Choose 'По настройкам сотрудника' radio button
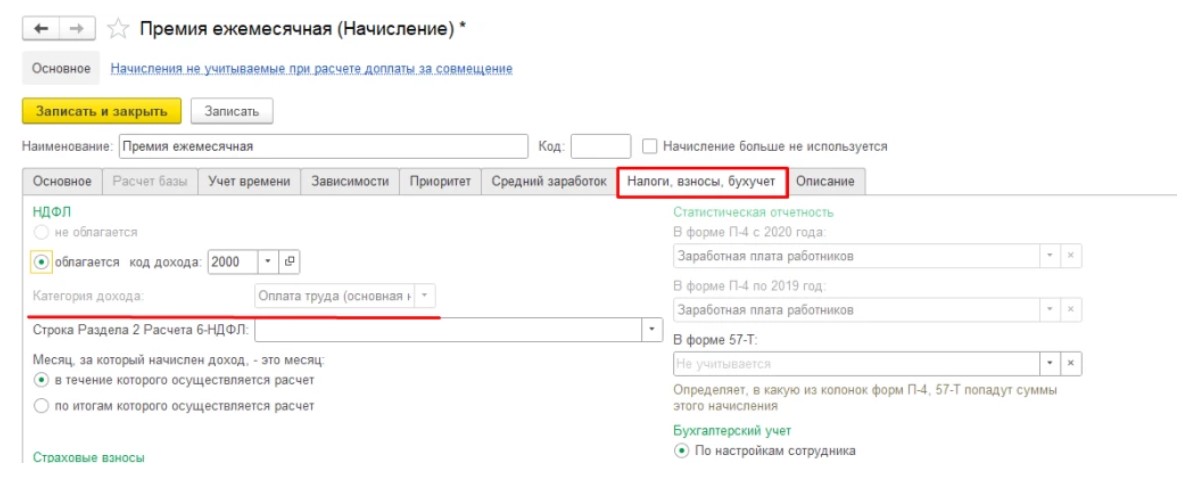Image resolution: width=1183 pixels, height=485 pixels. 682,451
